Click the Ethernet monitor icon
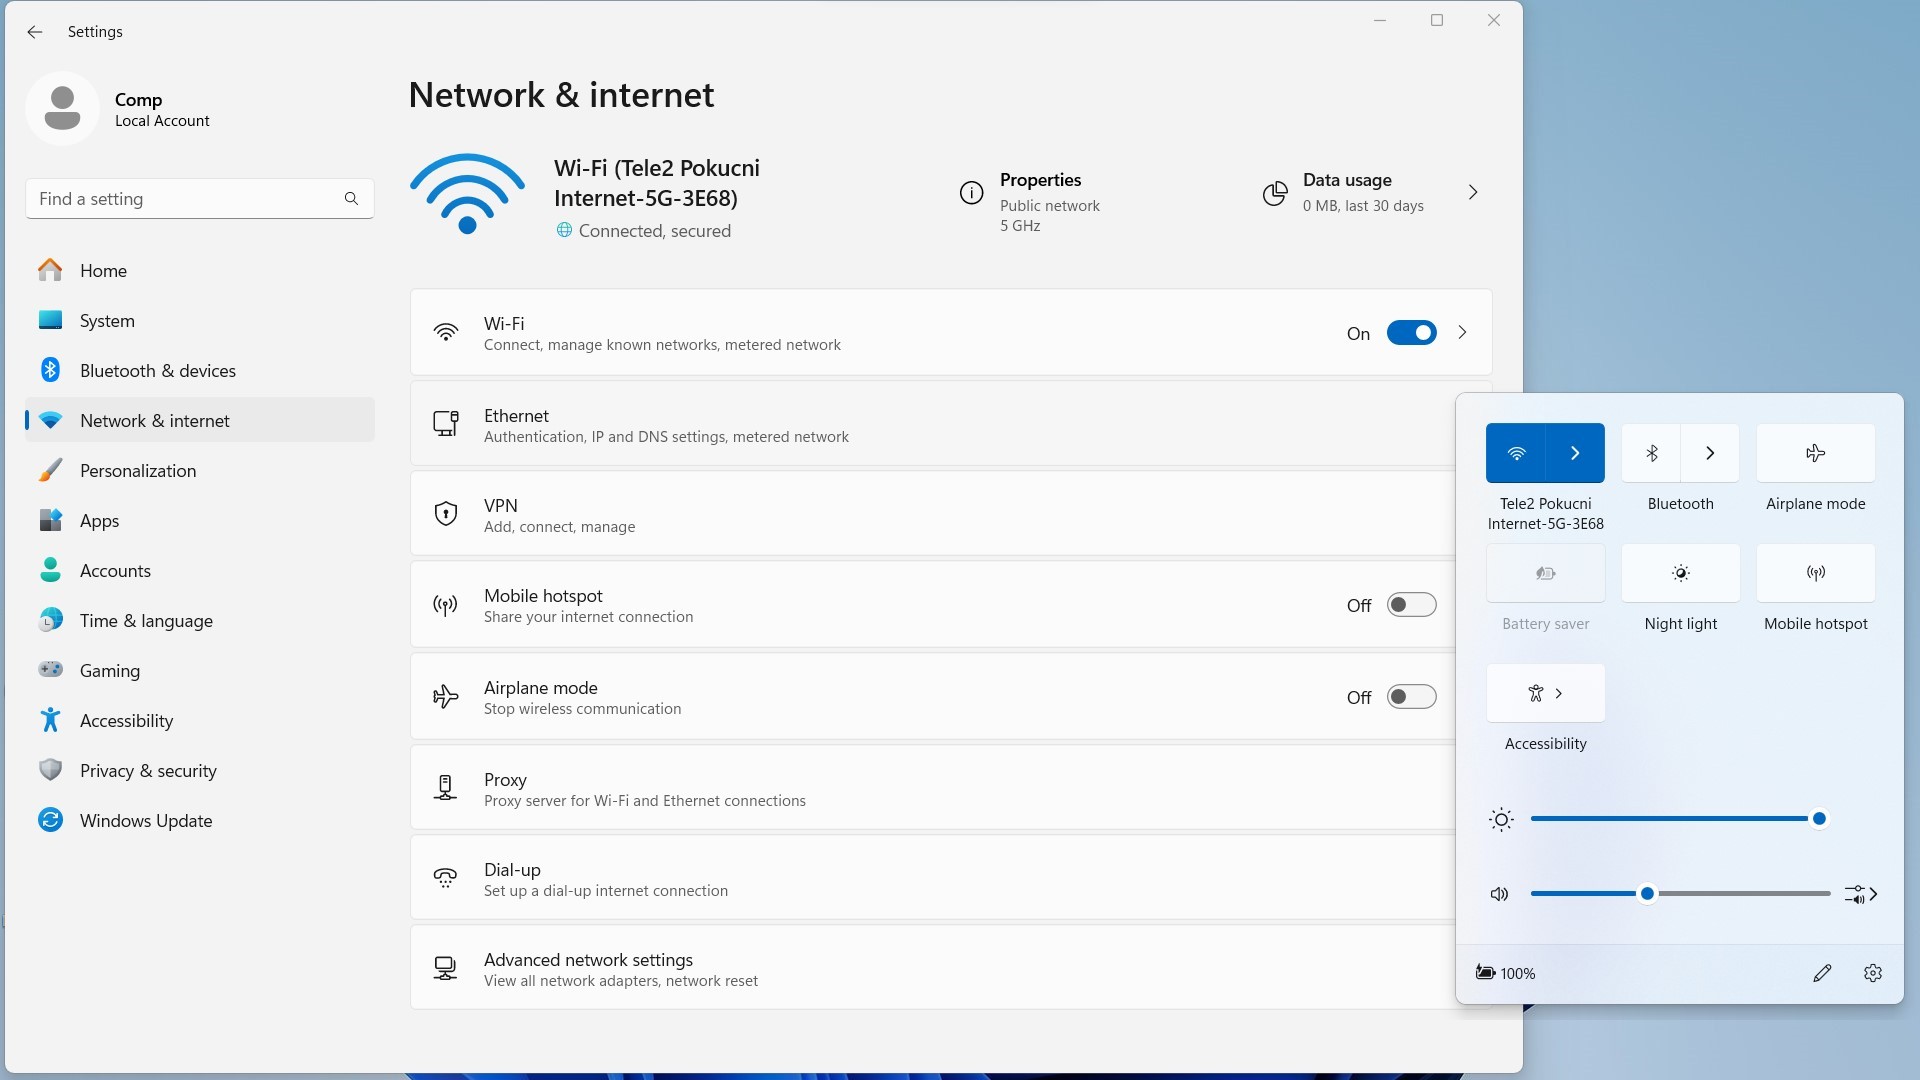Screen dimensions: 1920x1080 (446, 423)
